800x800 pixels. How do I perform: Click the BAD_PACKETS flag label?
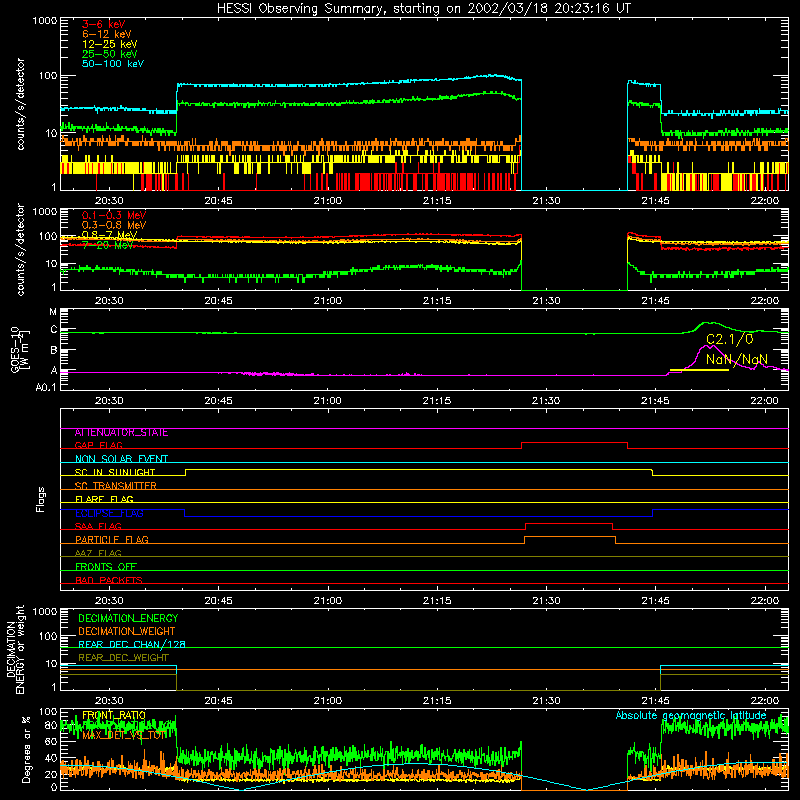point(109,580)
